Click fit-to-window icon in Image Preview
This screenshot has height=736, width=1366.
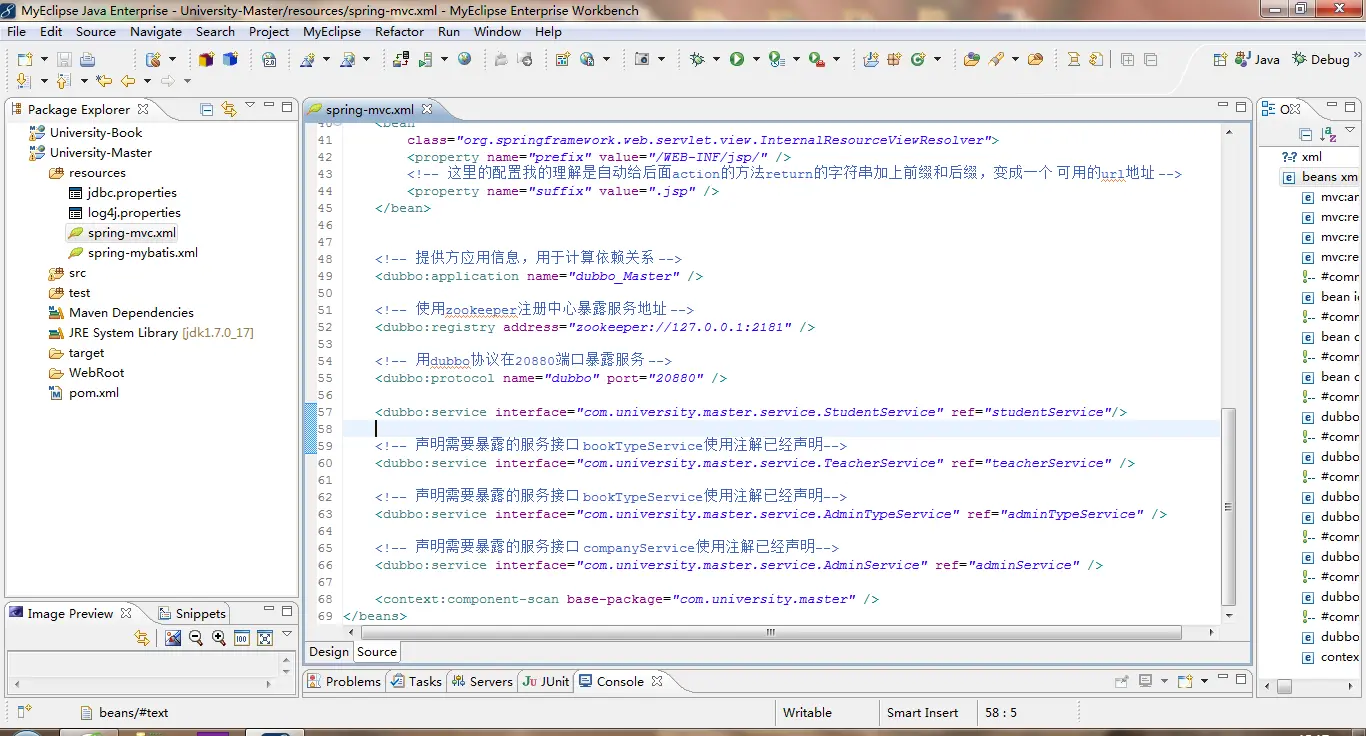(265, 638)
